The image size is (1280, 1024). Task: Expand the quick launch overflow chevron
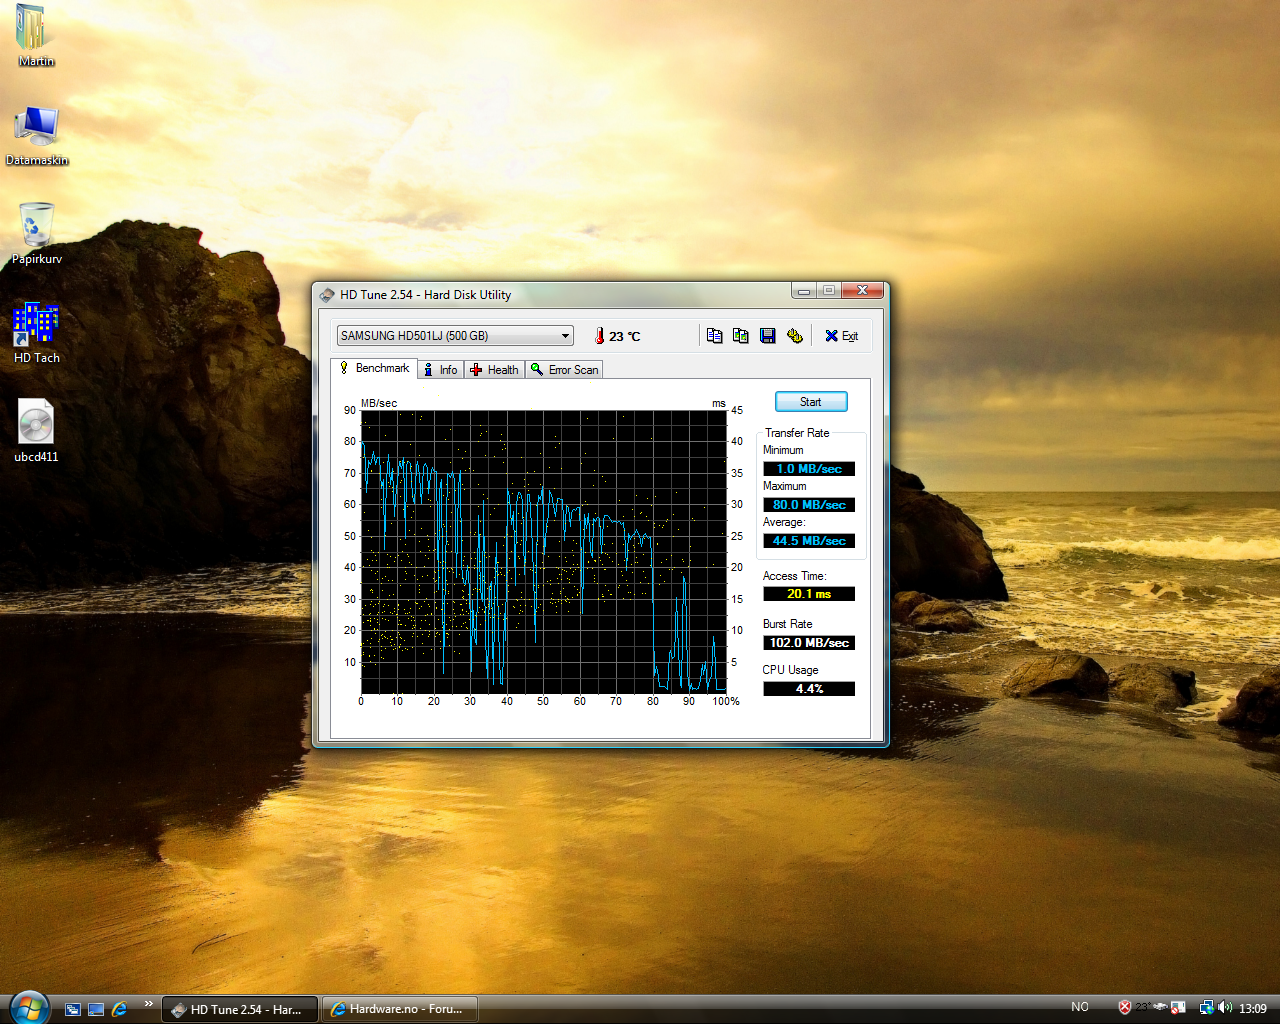tap(149, 1004)
